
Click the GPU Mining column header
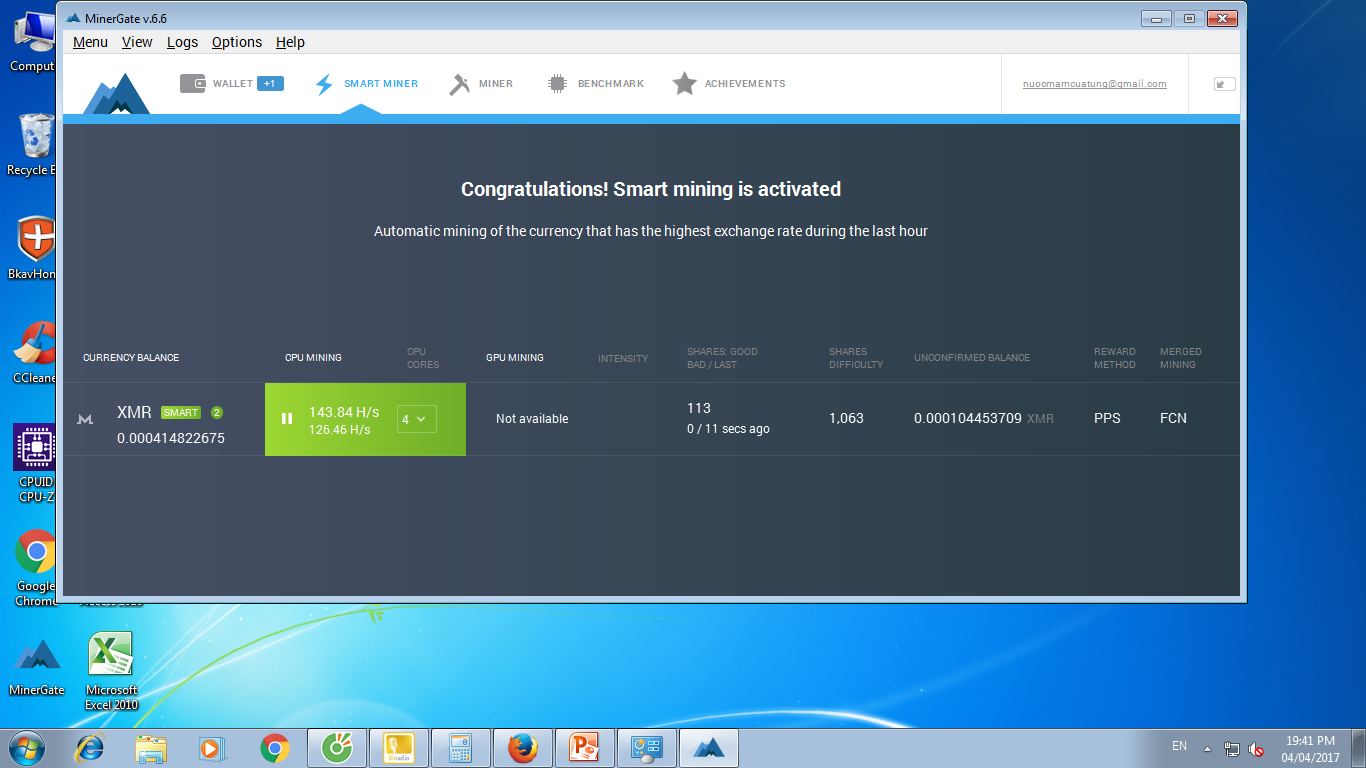point(515,358)
